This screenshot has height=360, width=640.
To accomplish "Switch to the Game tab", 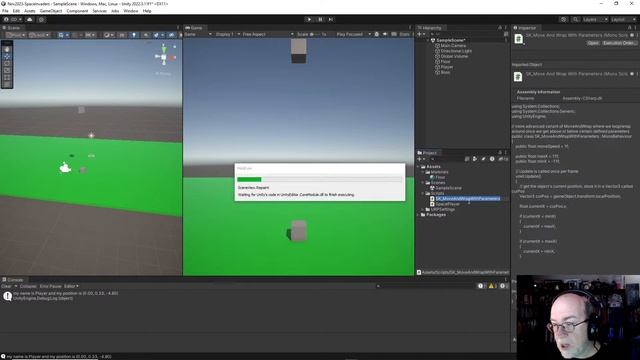I will click(194, 28).
